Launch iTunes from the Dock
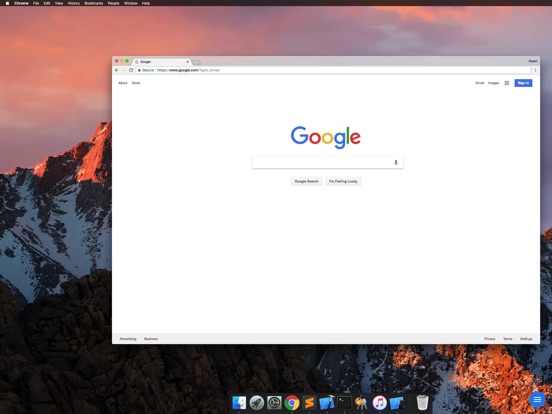The image size is (552, 414). [x=379, y=402]
